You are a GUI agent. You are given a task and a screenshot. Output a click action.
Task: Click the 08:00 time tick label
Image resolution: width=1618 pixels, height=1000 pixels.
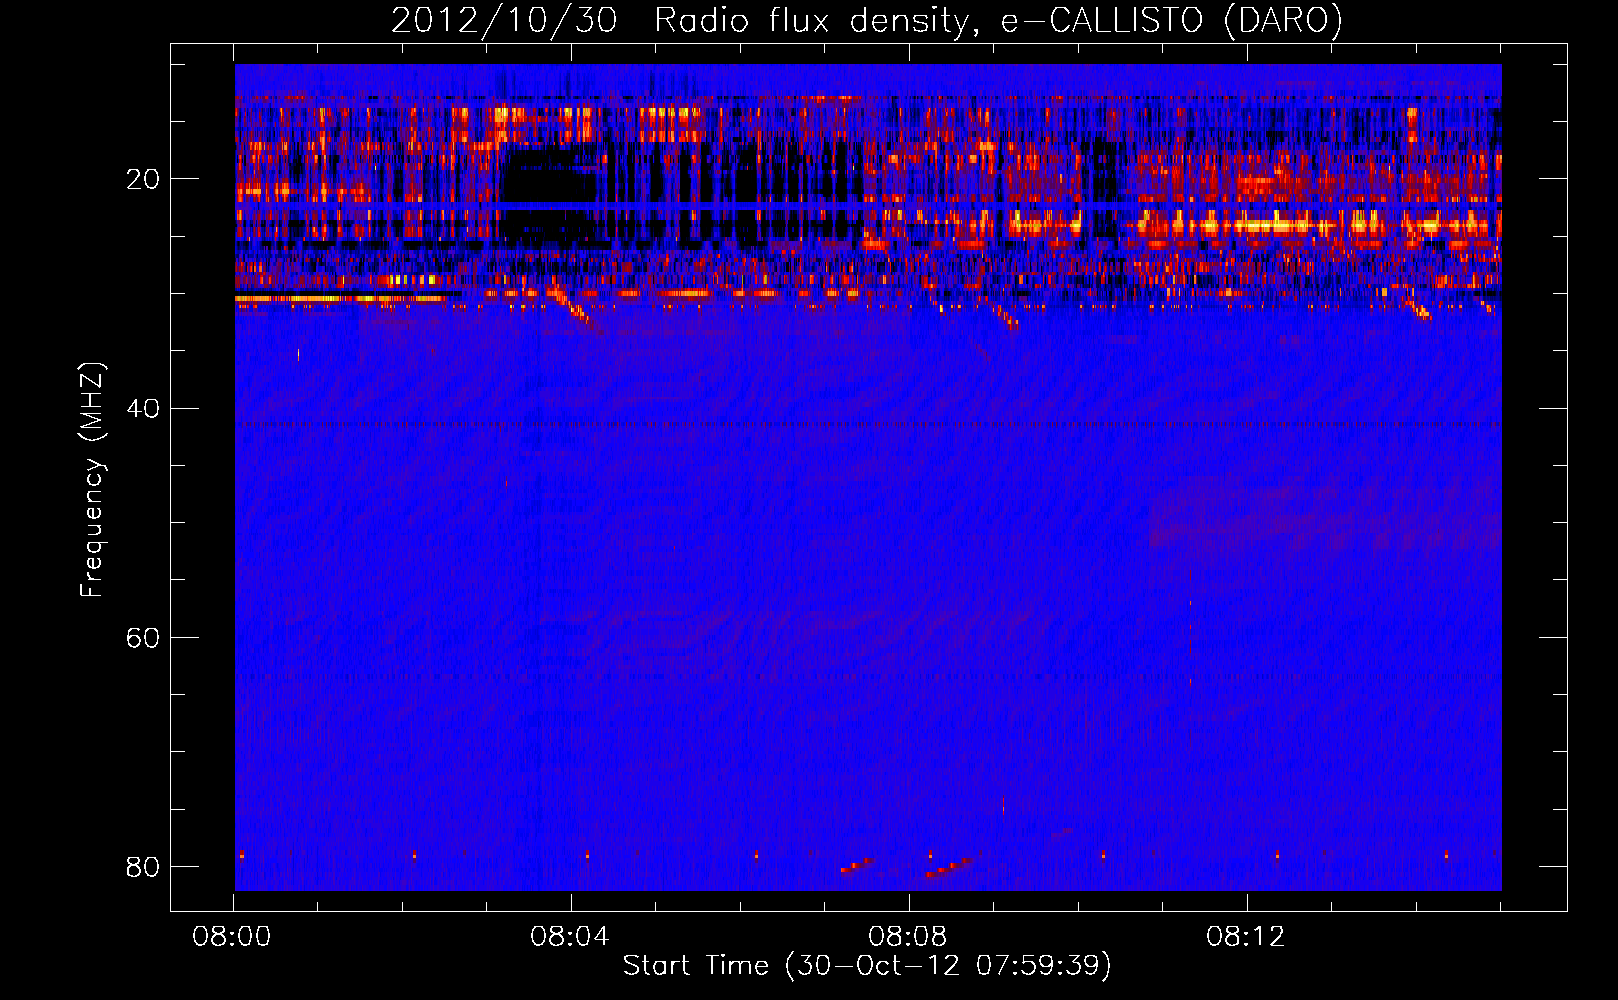click(x=234, y=937)
